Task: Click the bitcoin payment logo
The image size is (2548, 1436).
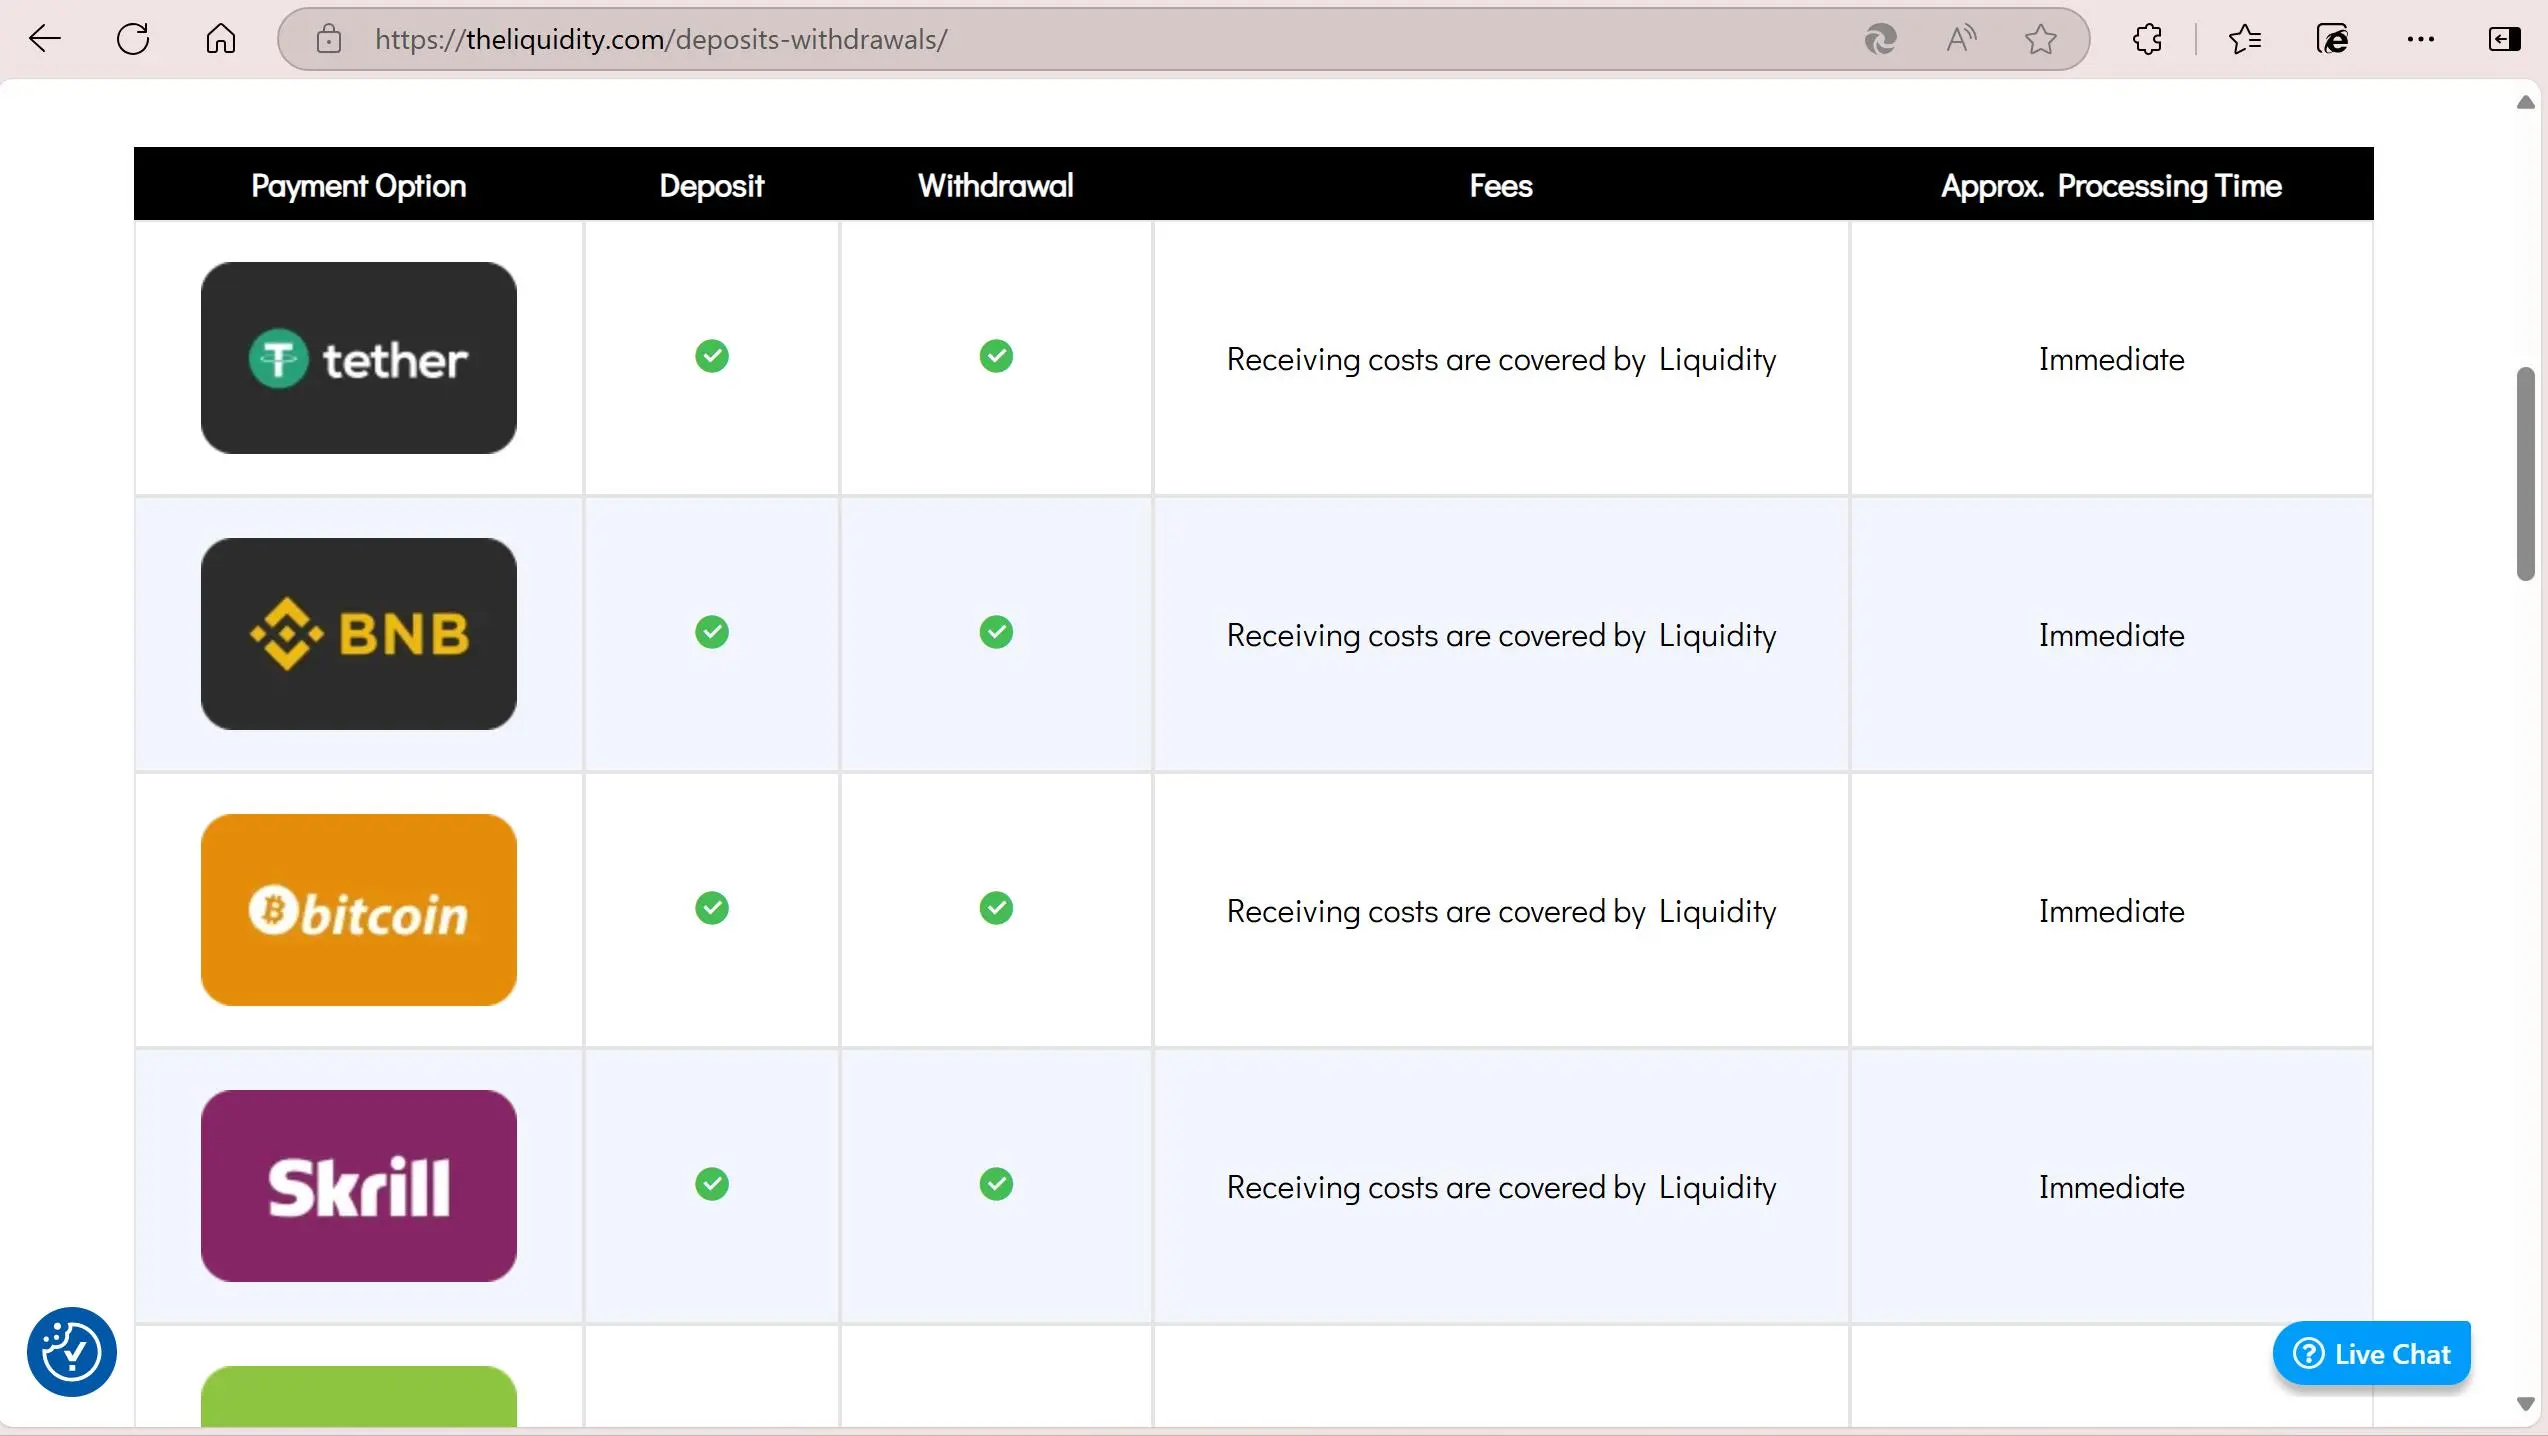Action: [359, 910]
